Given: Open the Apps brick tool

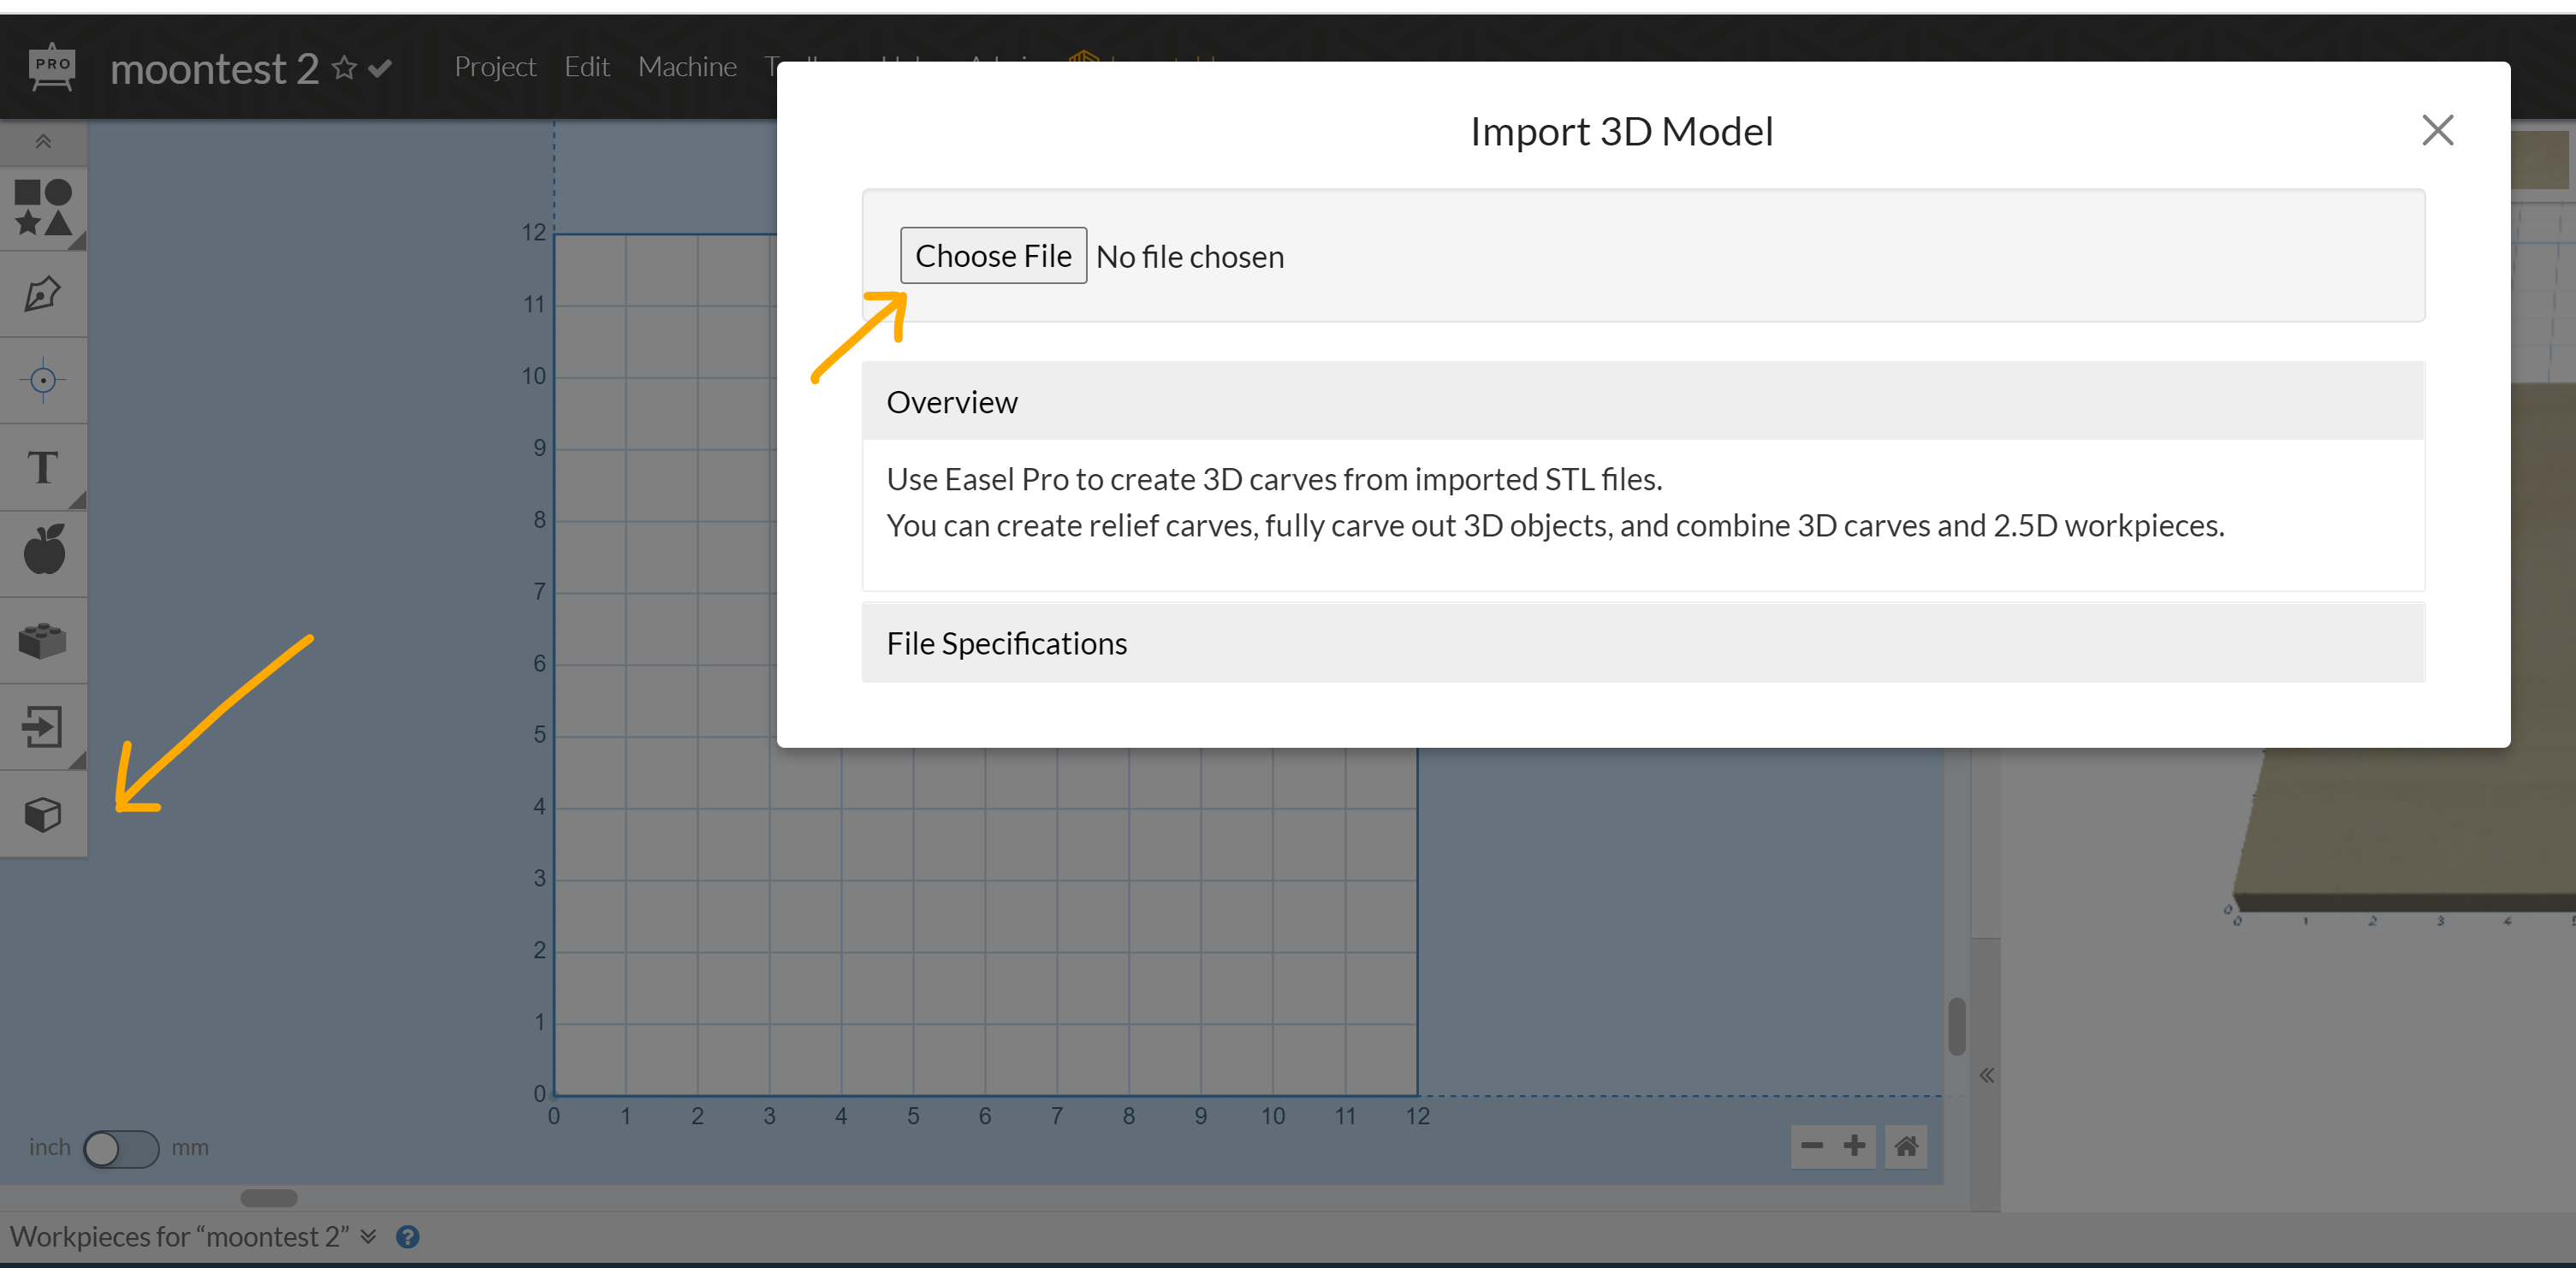Looking at the screenshot, I should click(43, 640).
